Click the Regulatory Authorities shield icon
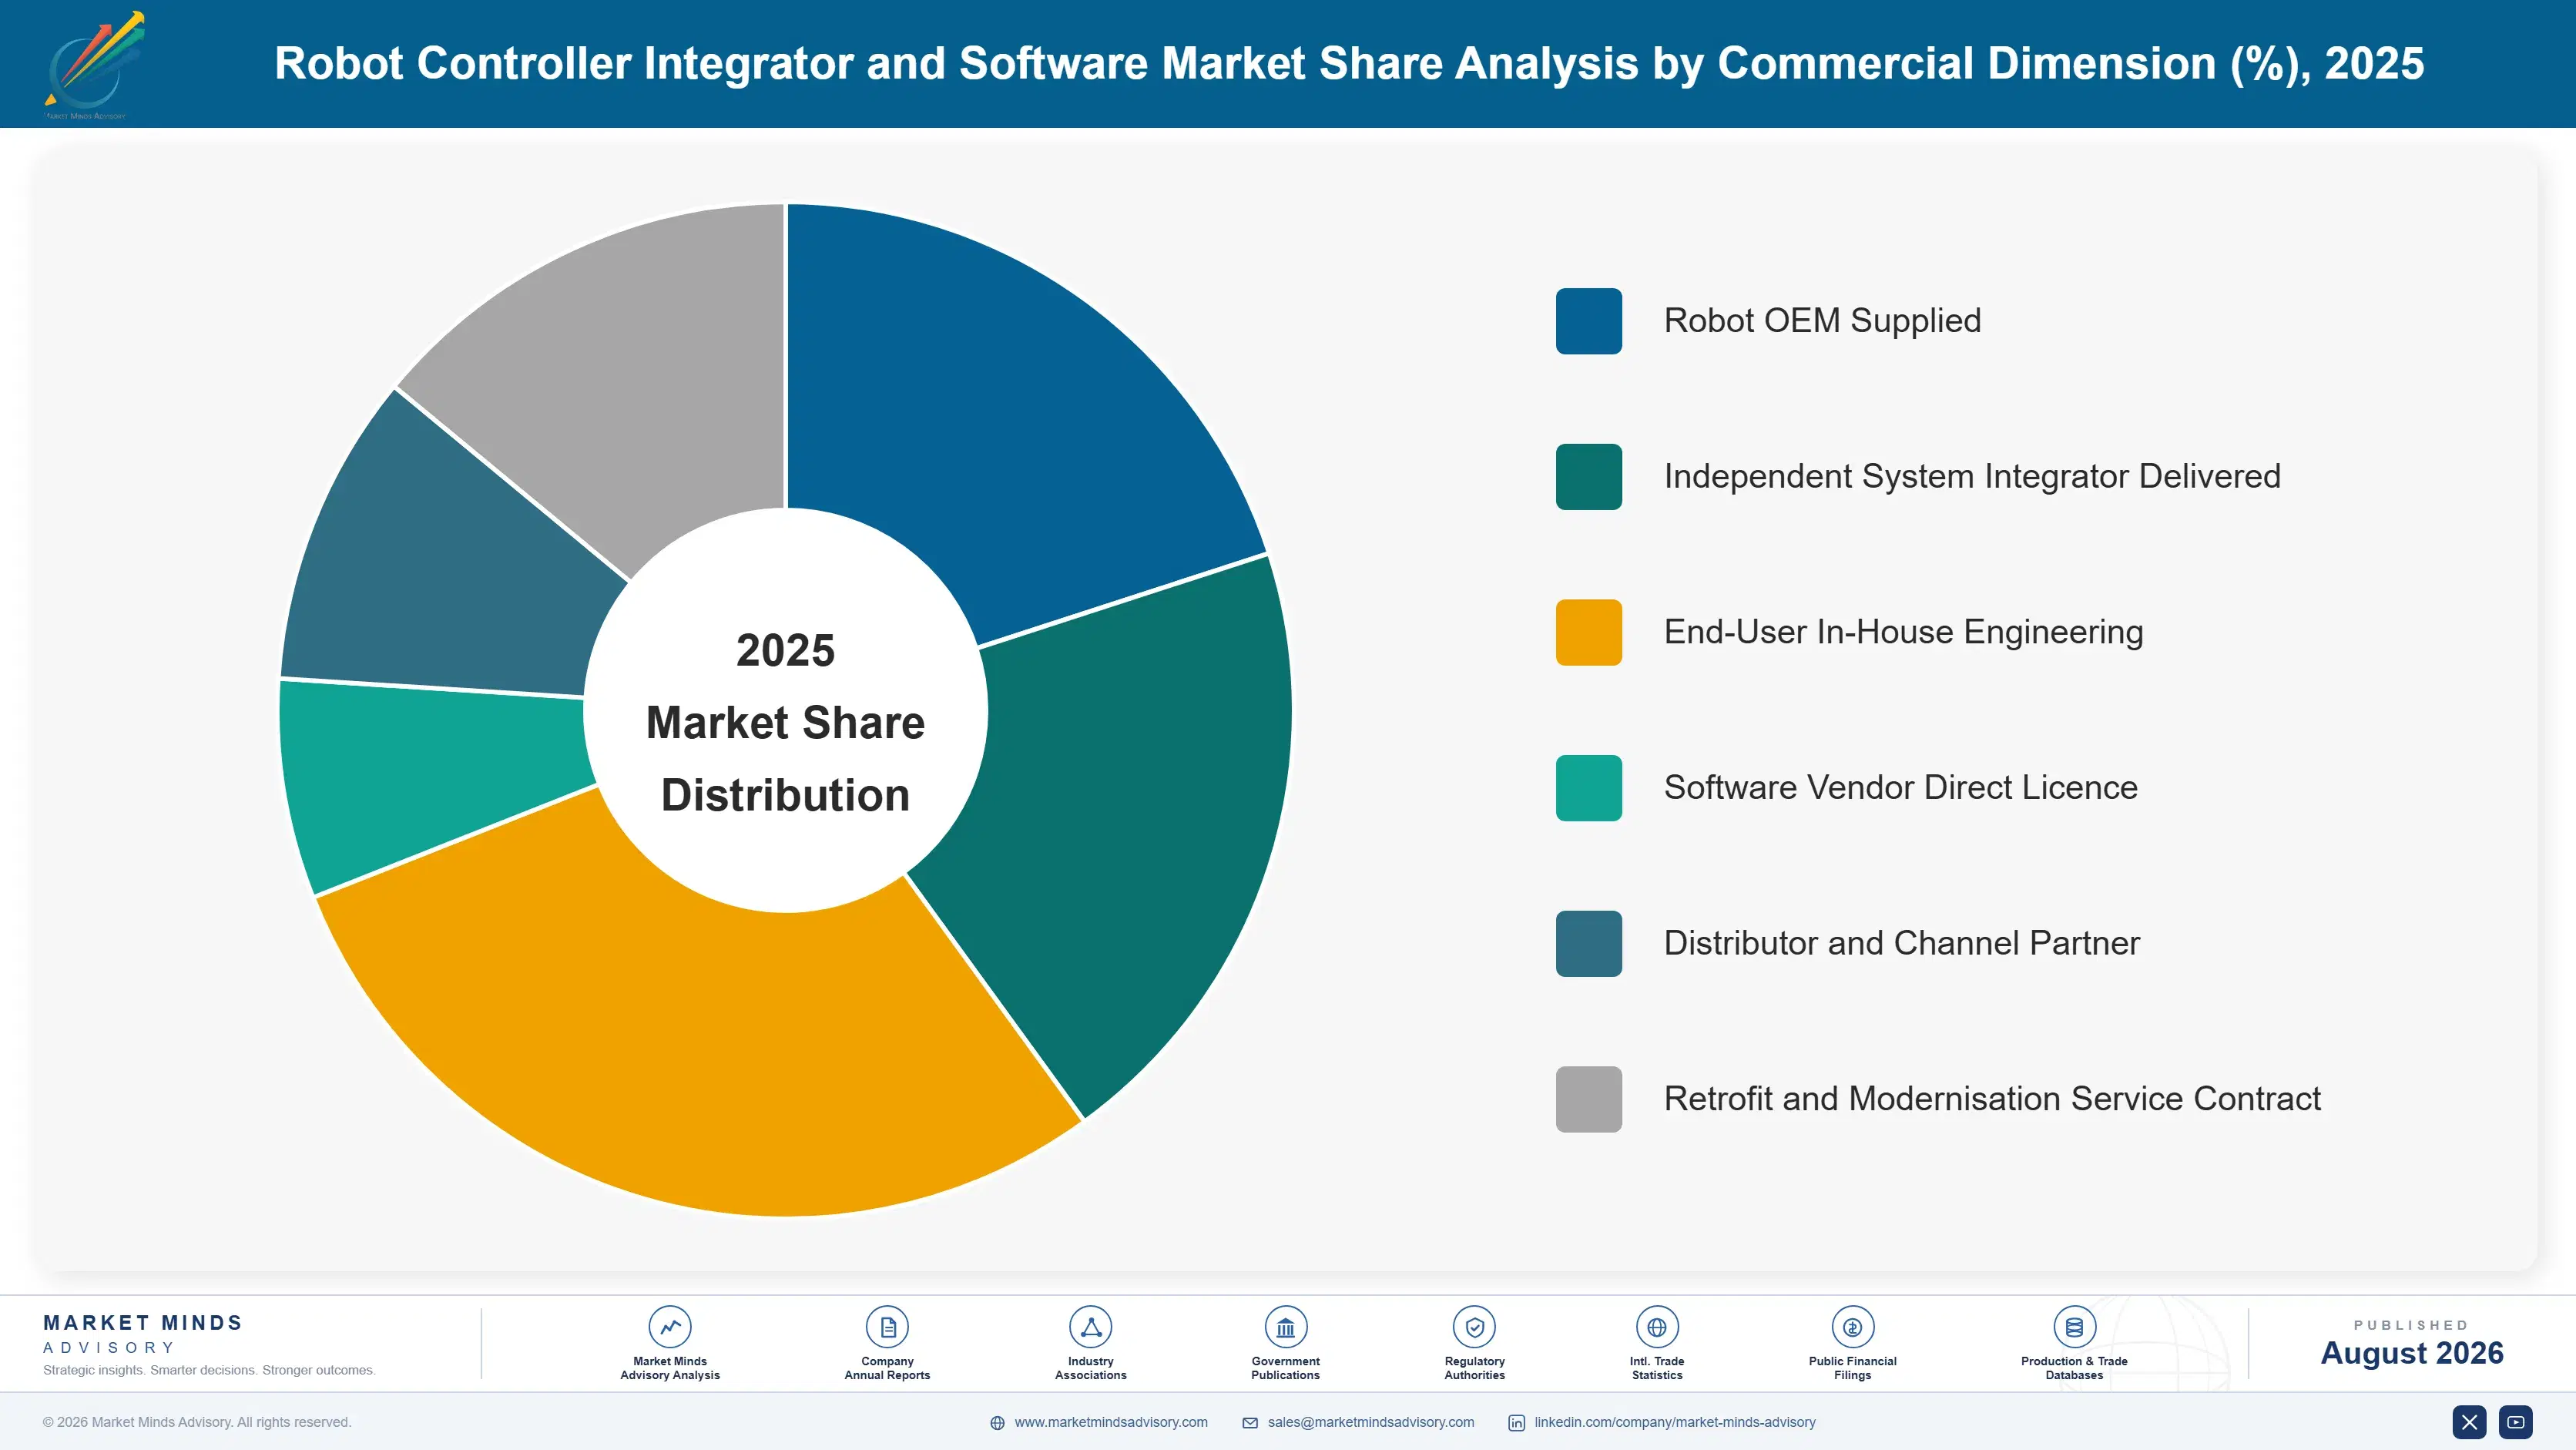Image resolution: width=2576 pixels, height=1450 pixels. click(x=1474, y=1327)
